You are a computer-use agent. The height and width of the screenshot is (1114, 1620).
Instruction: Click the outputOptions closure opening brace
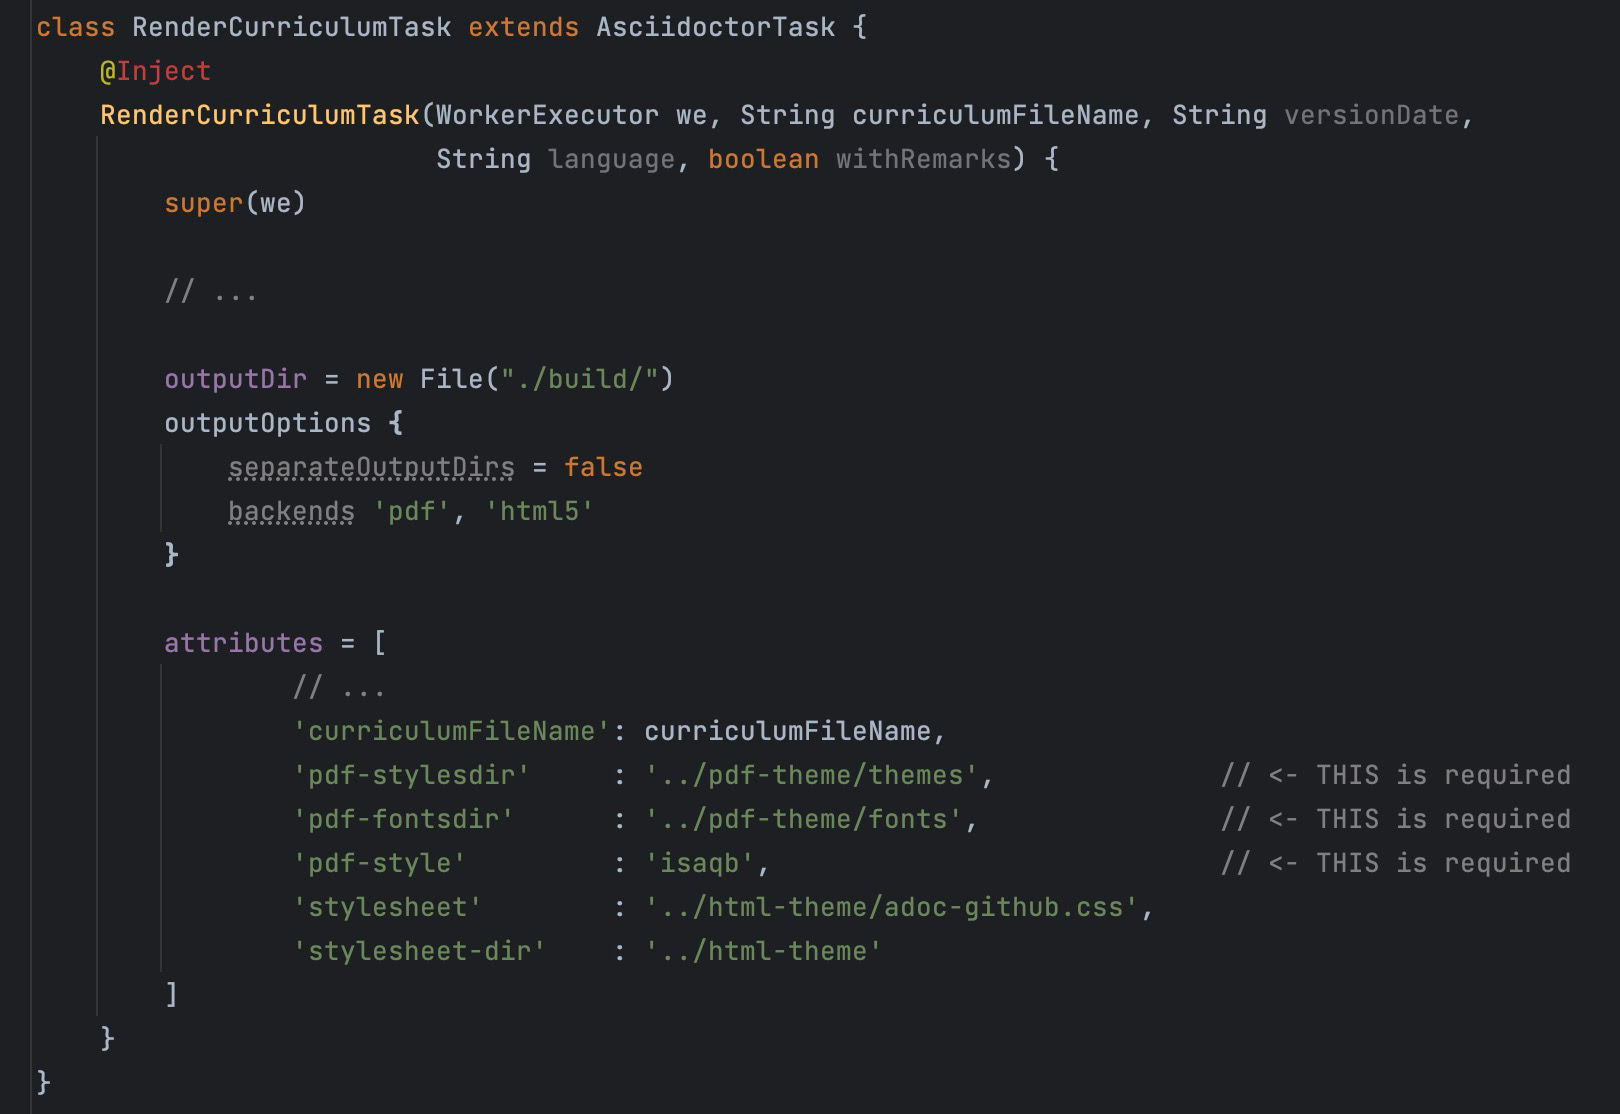pos(395,423)
